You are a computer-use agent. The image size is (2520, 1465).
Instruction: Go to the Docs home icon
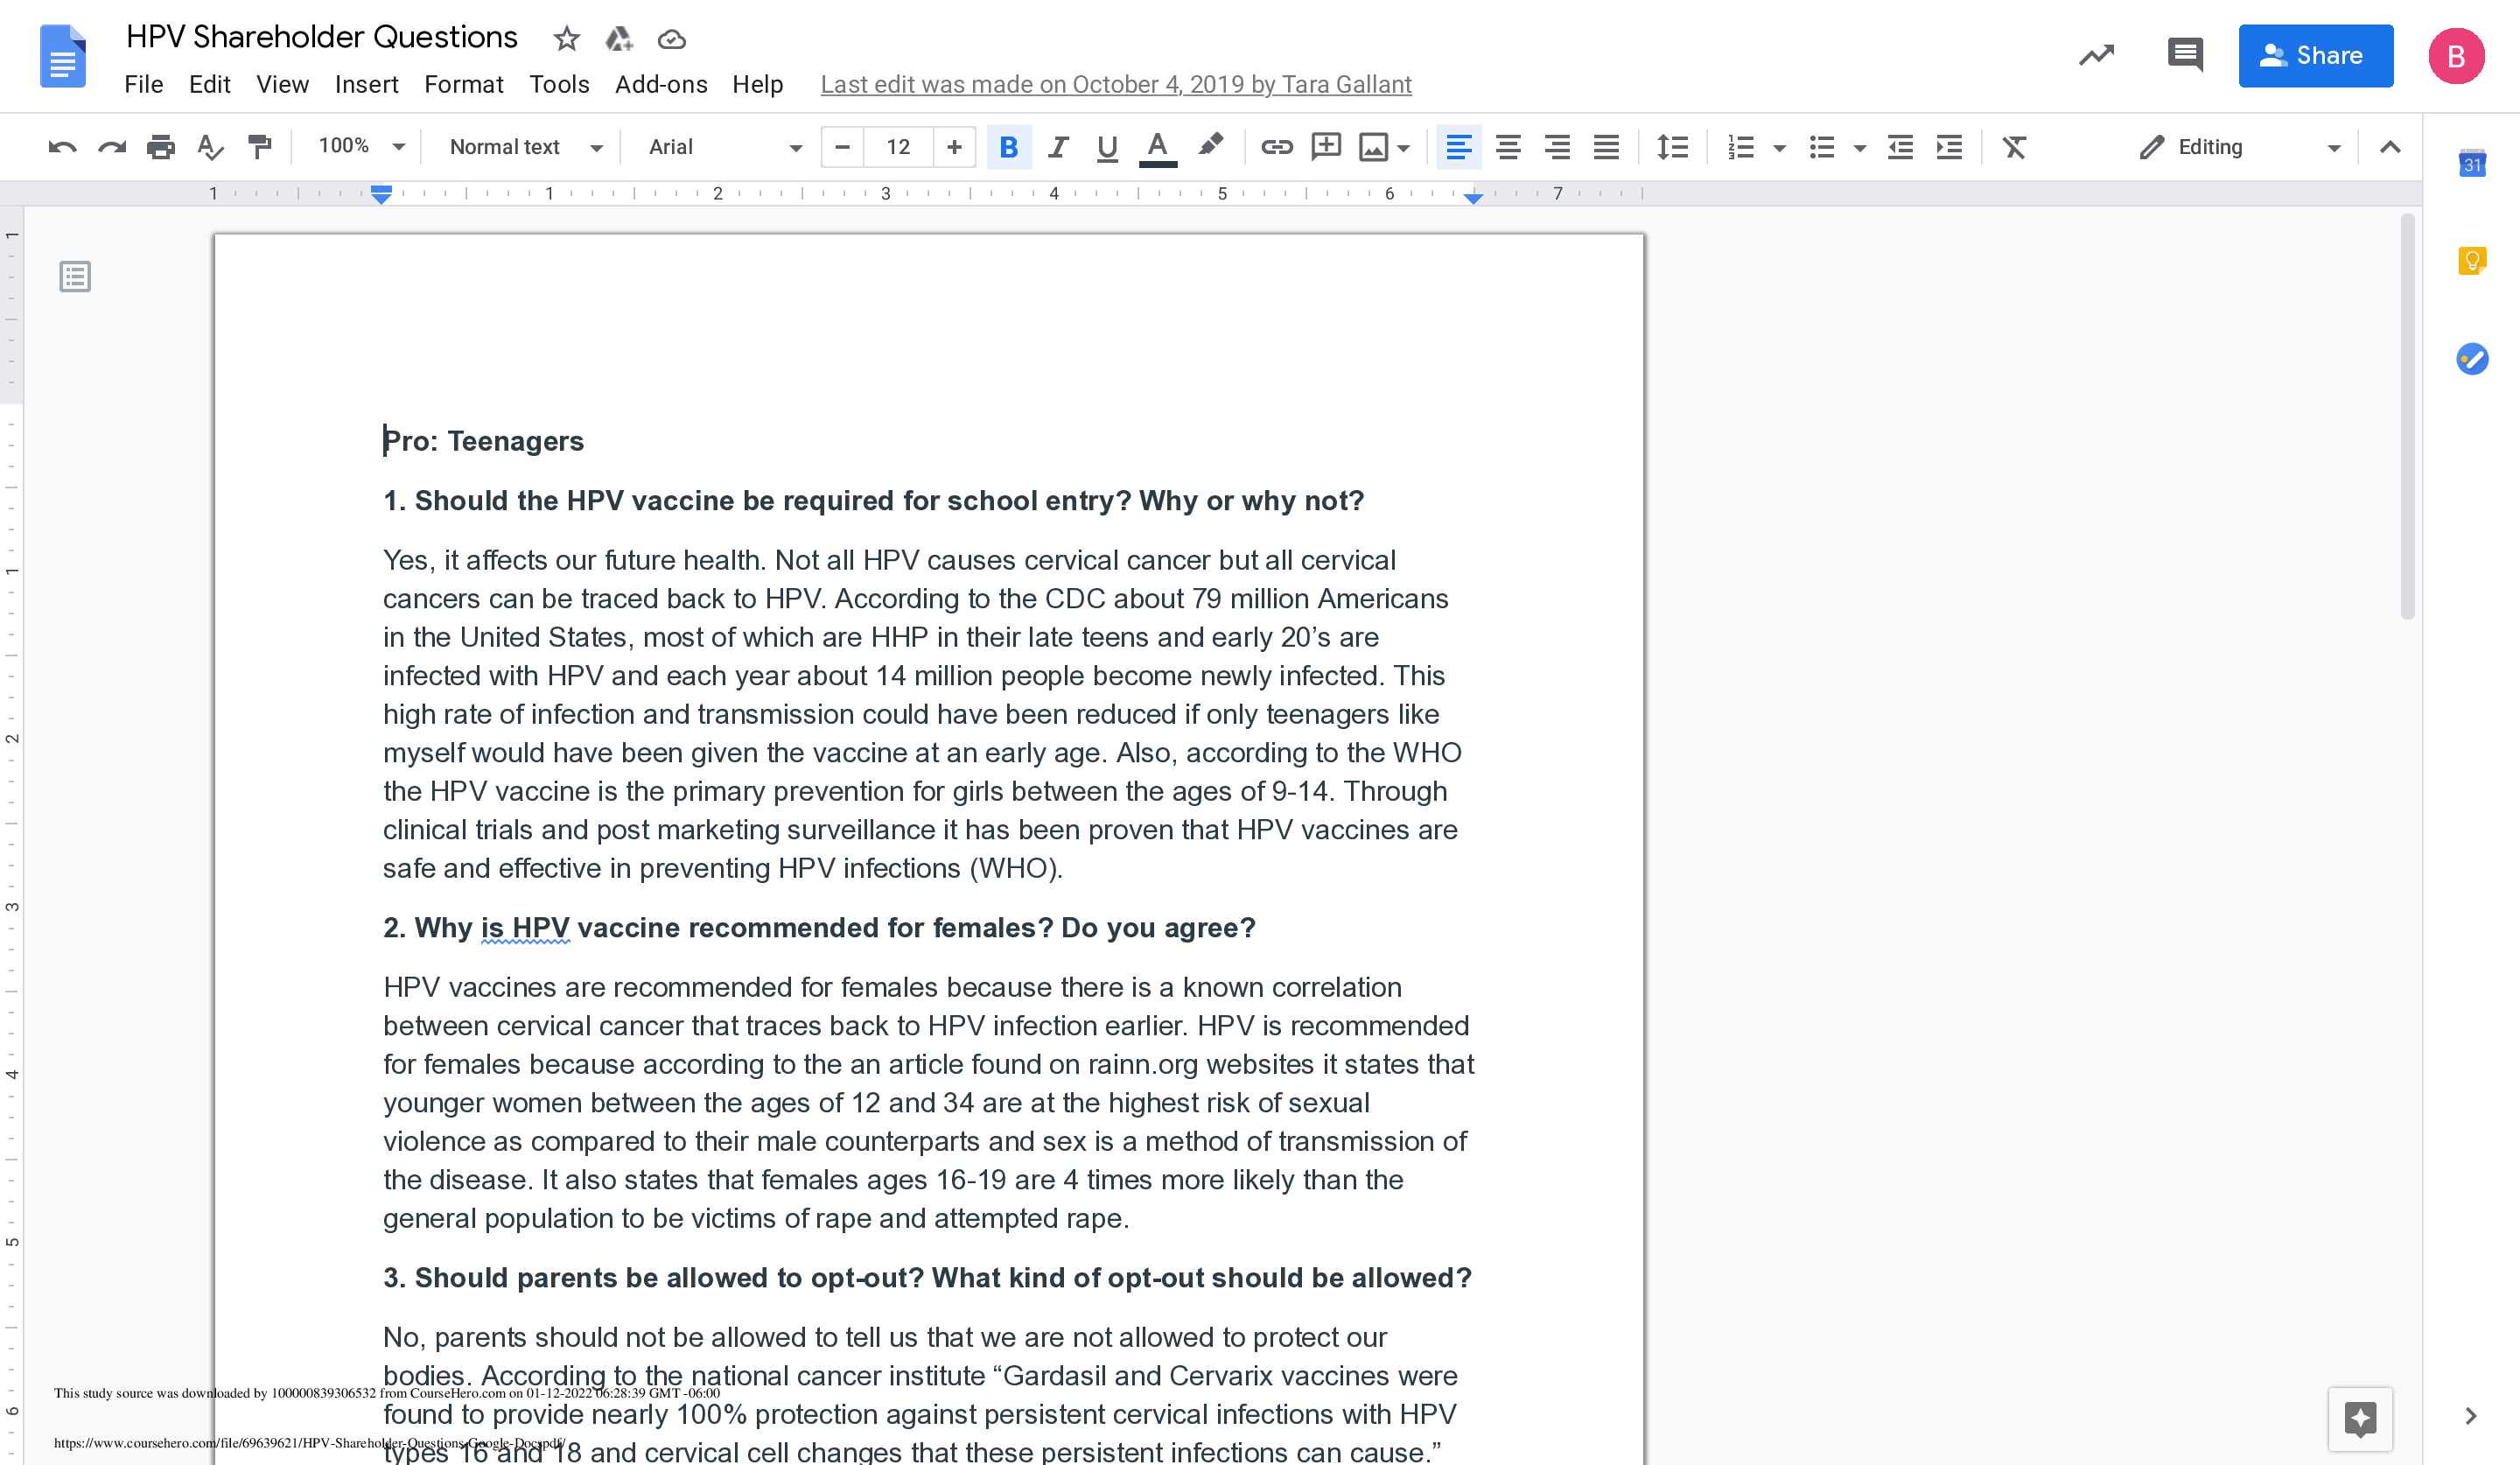click(62, 56)
